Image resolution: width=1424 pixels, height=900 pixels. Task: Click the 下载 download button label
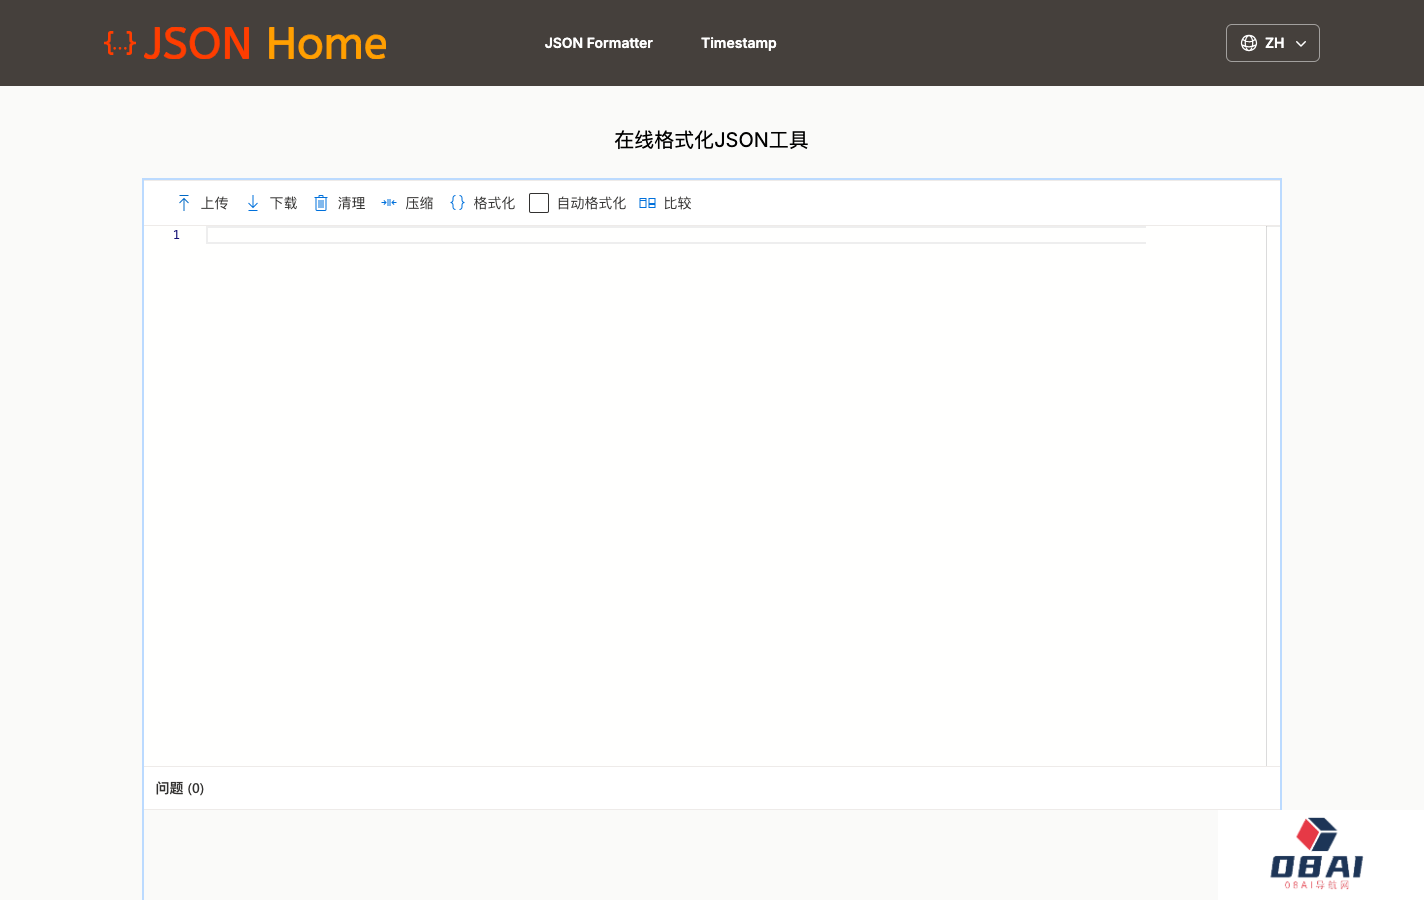point(284,203)
